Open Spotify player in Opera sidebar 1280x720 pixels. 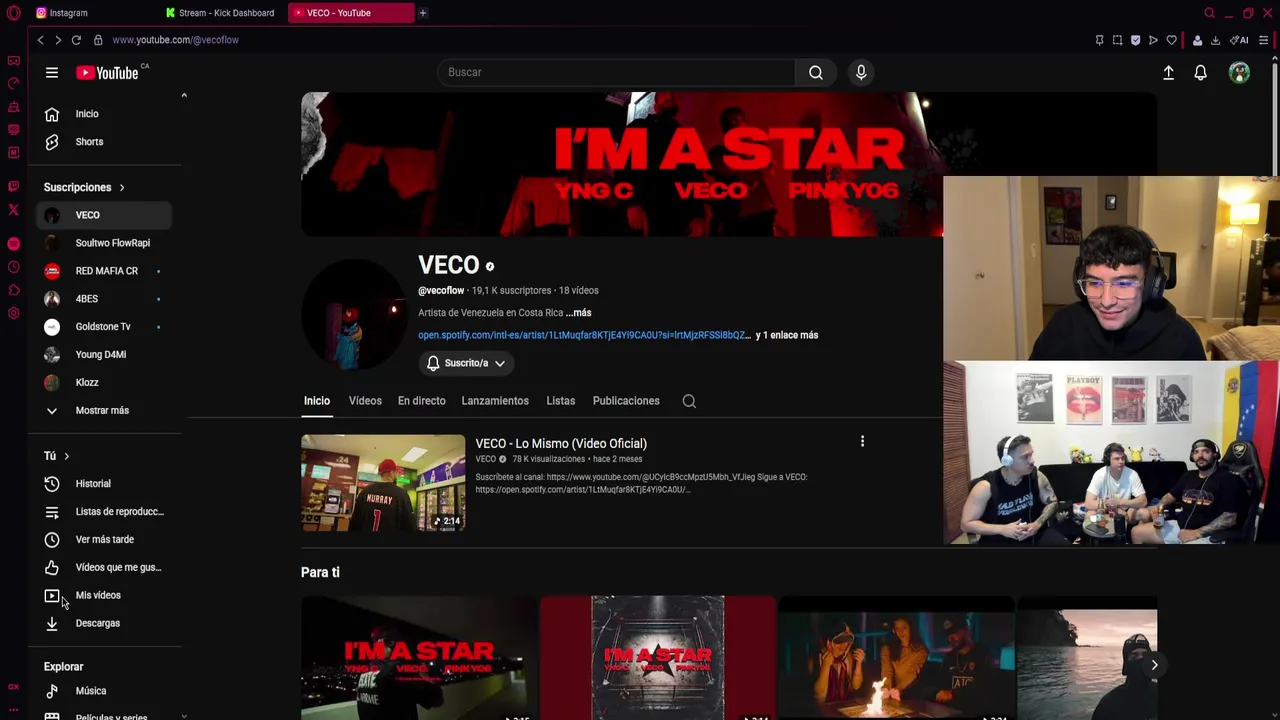(x=13, y=244)
